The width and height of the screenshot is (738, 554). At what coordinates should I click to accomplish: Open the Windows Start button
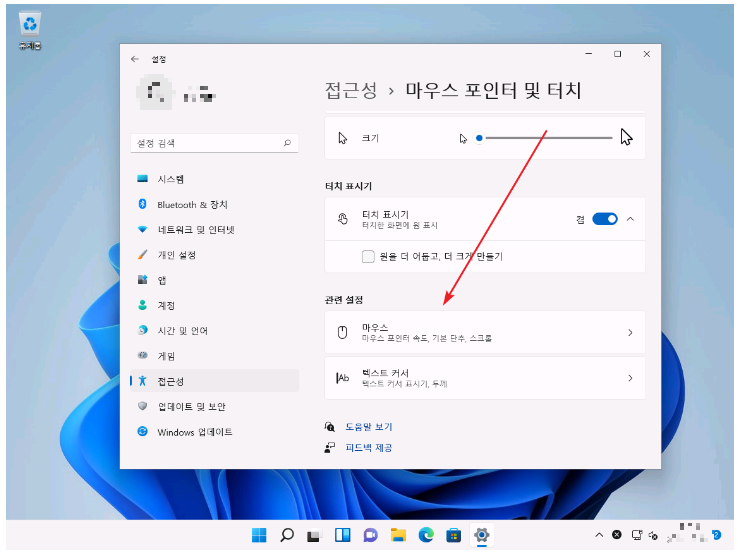click(x=259, y=535)
